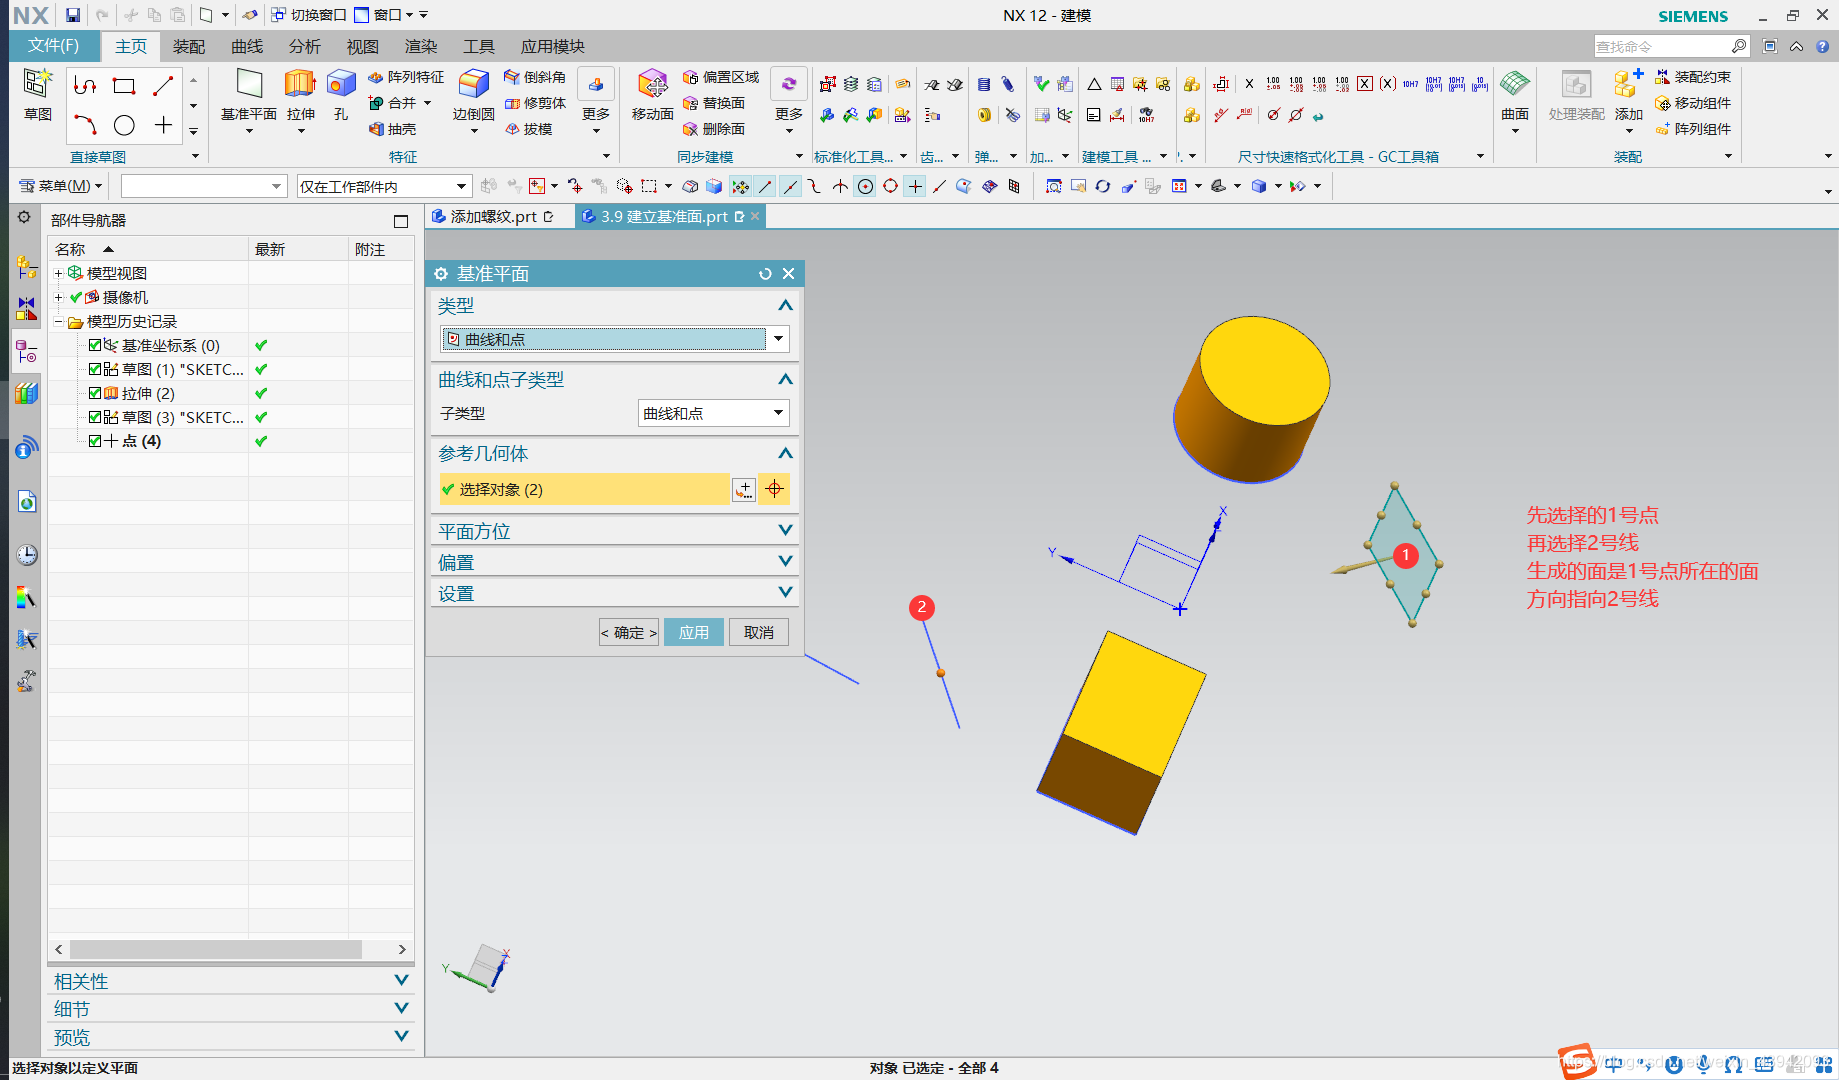
Task: Switch to 添加螺纹.prt document tab
Action: [x=493, y=216]
